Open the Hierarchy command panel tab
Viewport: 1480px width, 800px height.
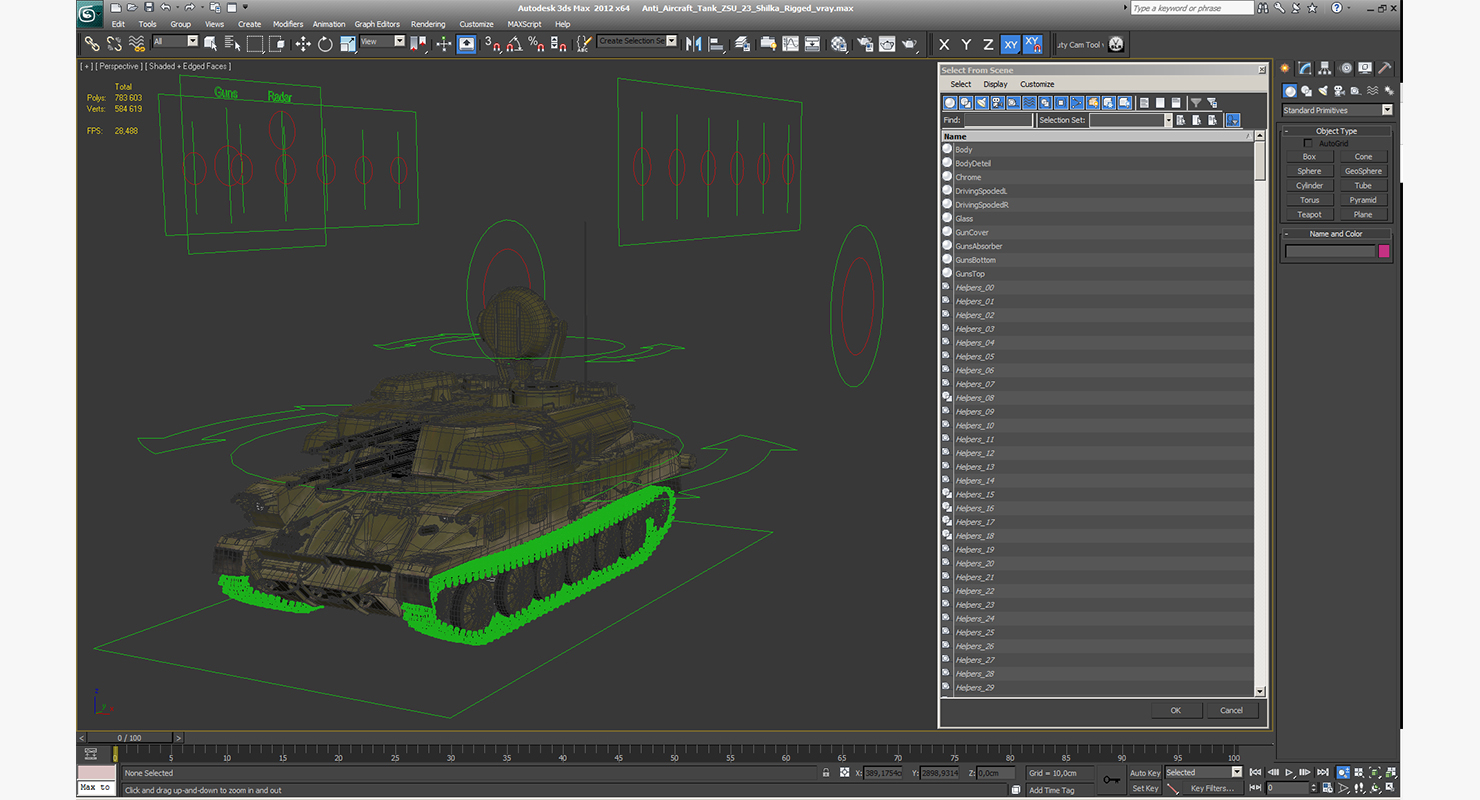point(1325,68)
